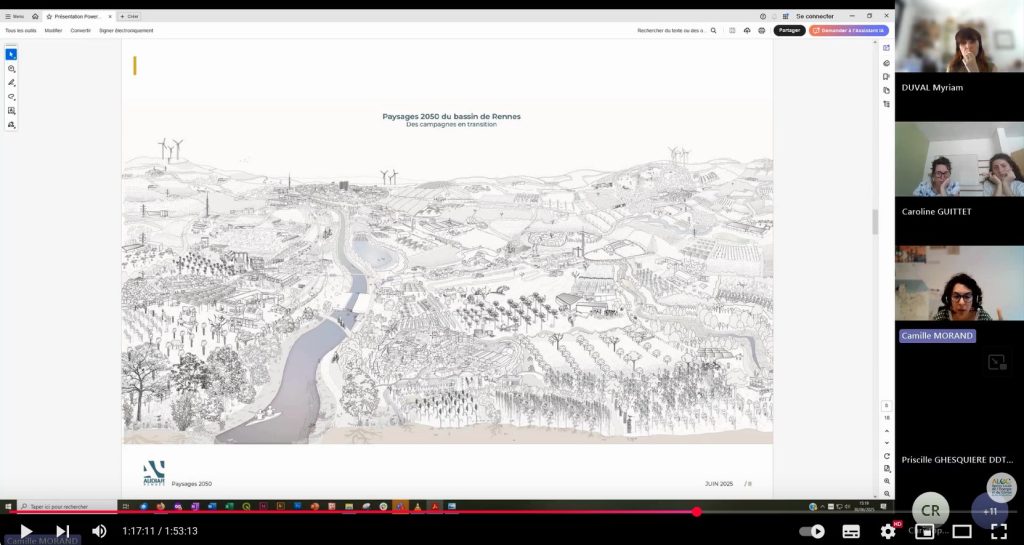1024x545 pixels.
Task: Open Signer électroniquement menu
Action: point(126,31)
